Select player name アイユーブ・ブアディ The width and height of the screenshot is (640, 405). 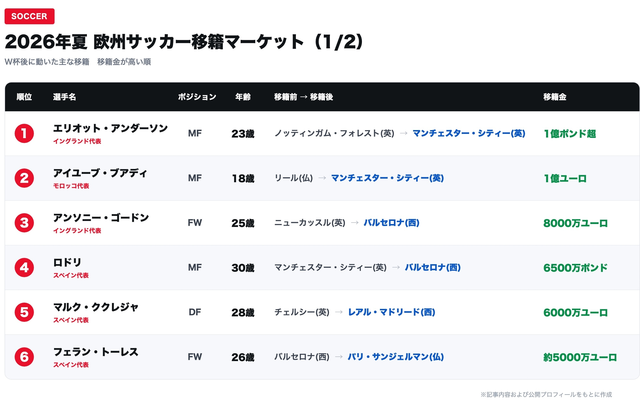click(x=100, y=173)
